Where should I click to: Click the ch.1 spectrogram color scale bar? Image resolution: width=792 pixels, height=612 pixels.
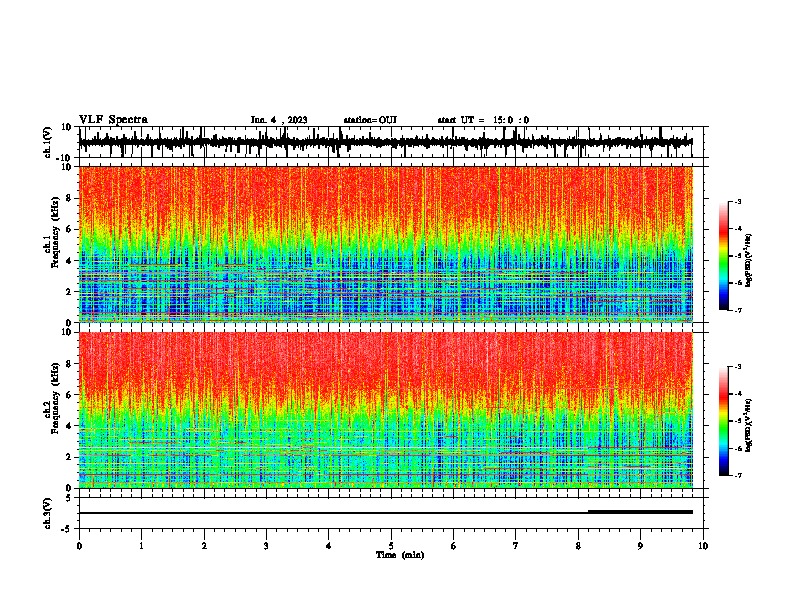pos(724,256)
